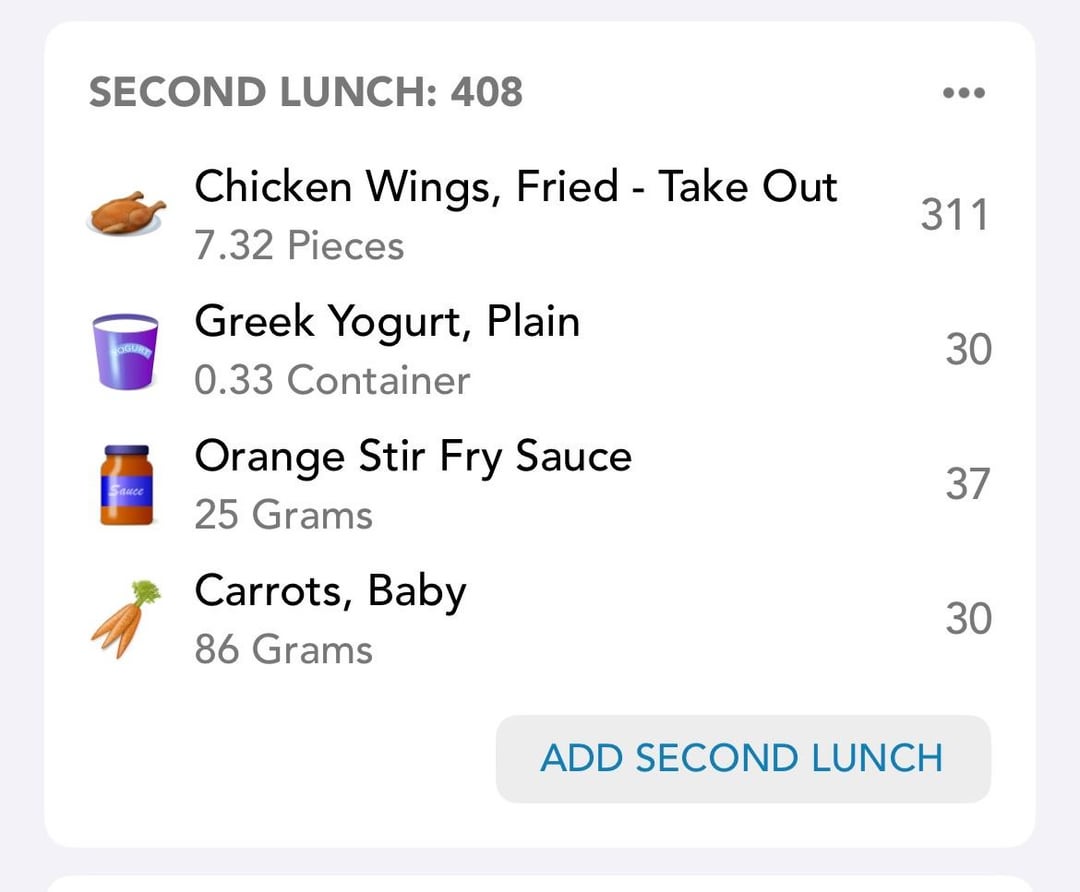
Task: Tap the 30 calorie value for baby carrots
Action: pyautogui.click(x=968, y=619)
